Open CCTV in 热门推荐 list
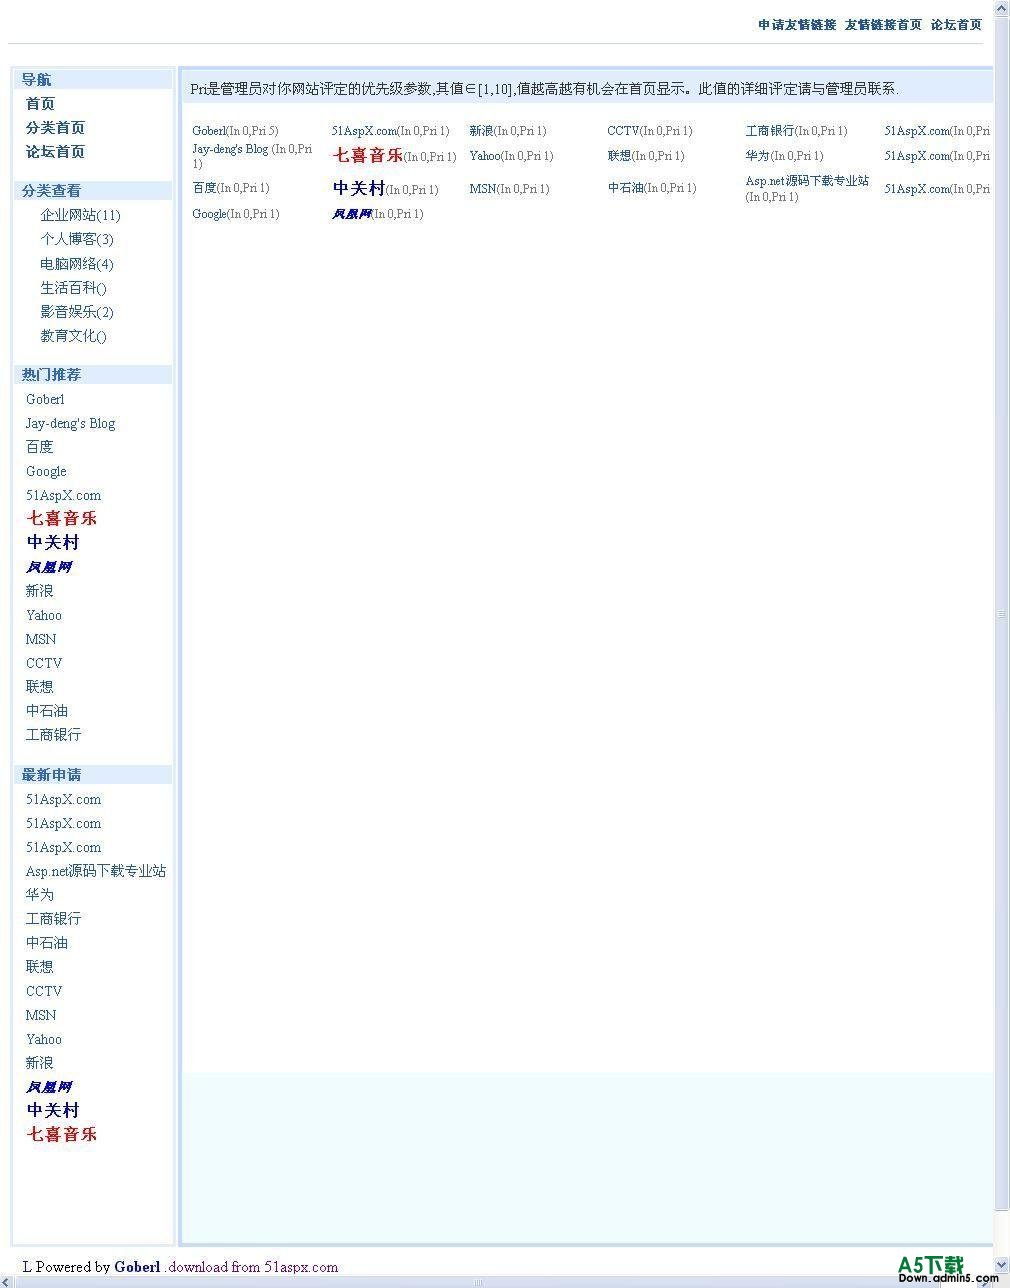Viewport: 1010px width, 1288px height. [44, 663]
